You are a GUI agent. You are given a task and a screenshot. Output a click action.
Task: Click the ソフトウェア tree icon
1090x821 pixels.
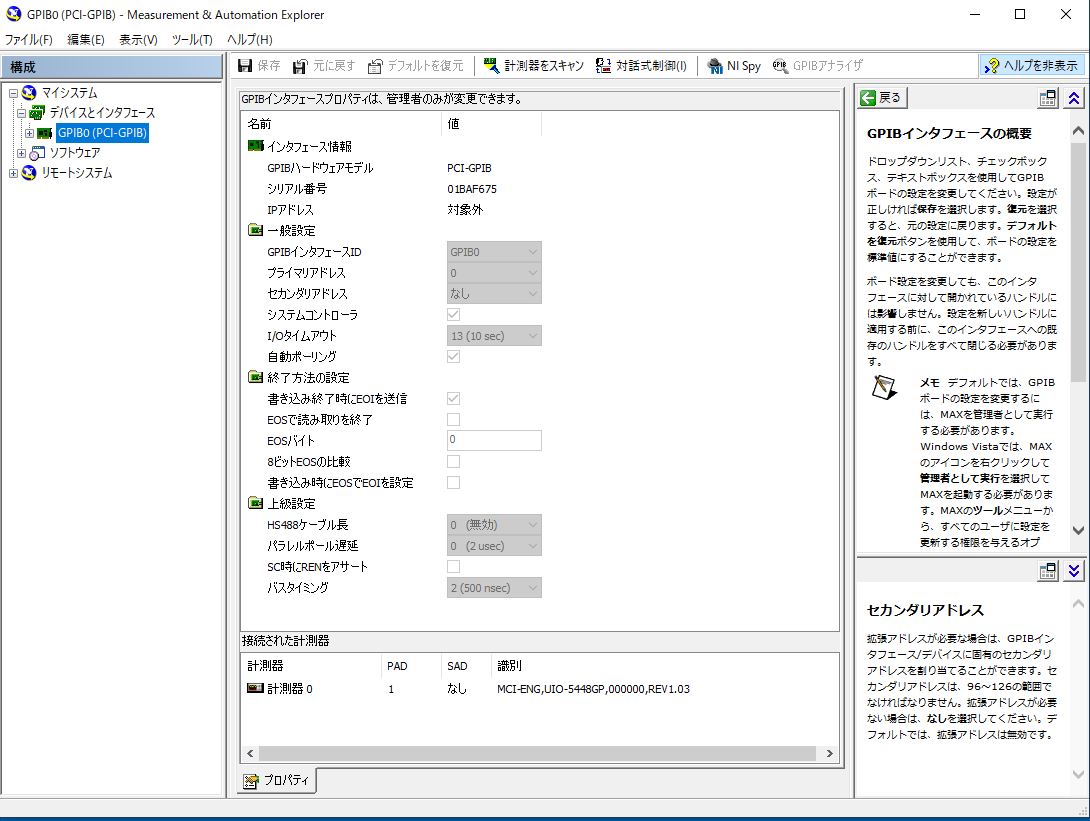click(37, 153)
